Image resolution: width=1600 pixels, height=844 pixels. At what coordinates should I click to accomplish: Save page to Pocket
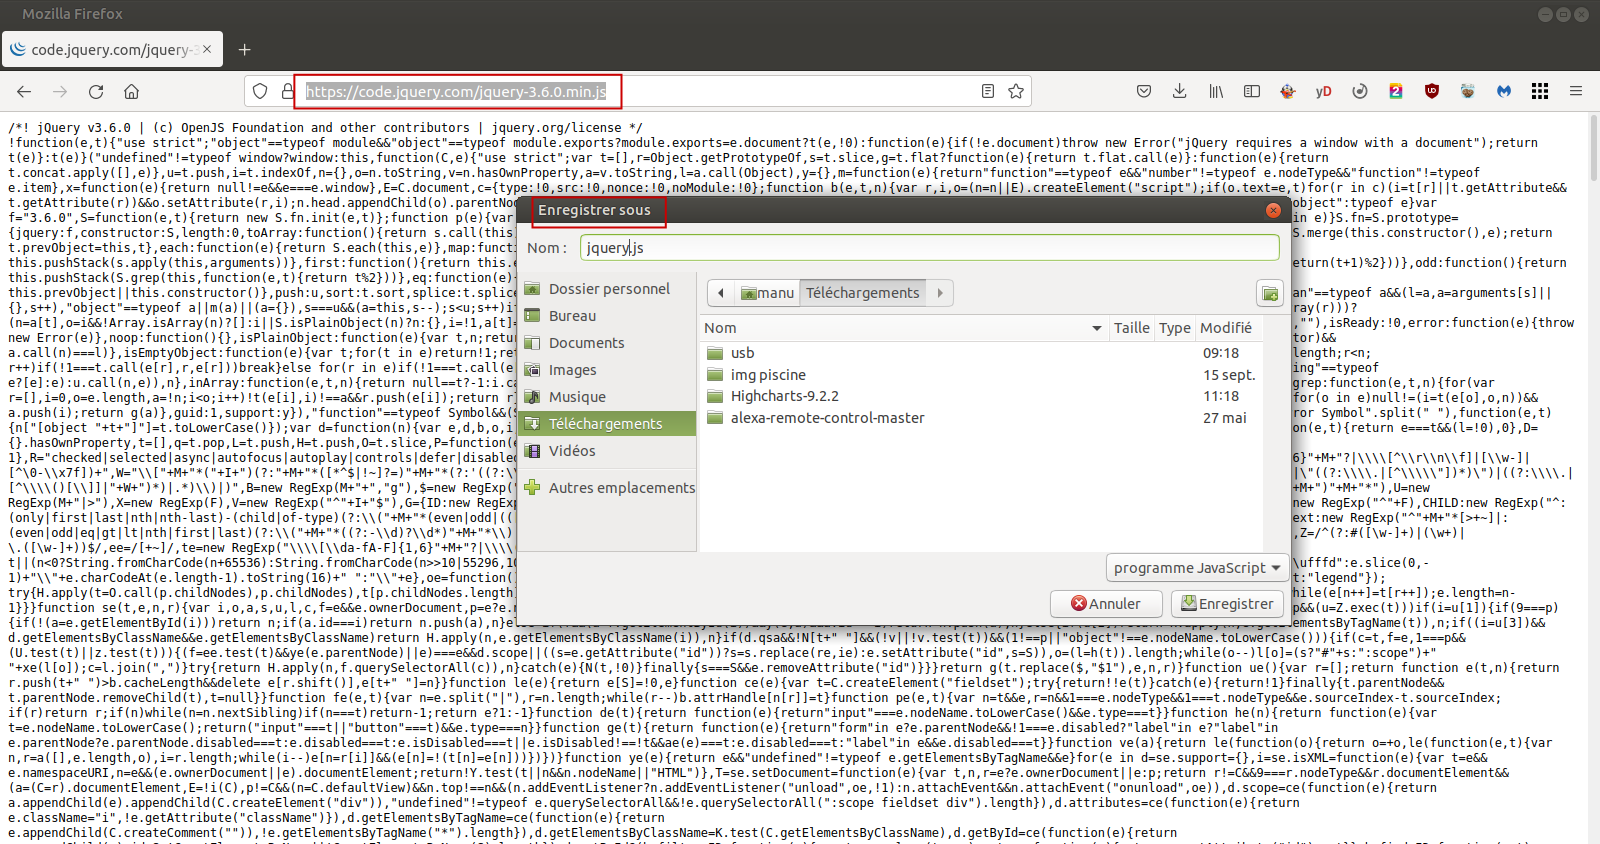tap(1144, 91)
